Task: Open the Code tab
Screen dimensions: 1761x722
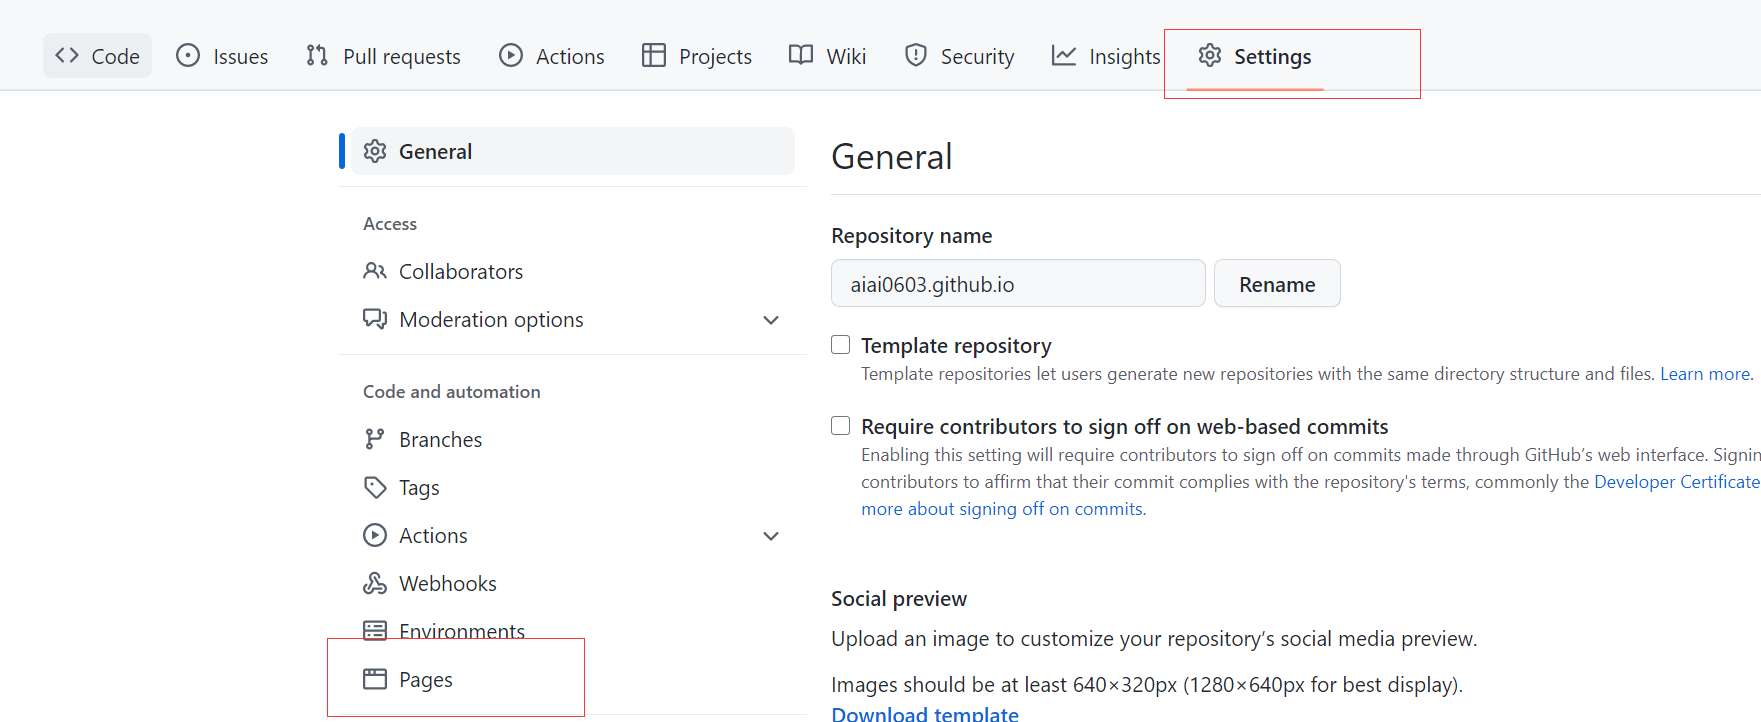Action: point(97,56)
